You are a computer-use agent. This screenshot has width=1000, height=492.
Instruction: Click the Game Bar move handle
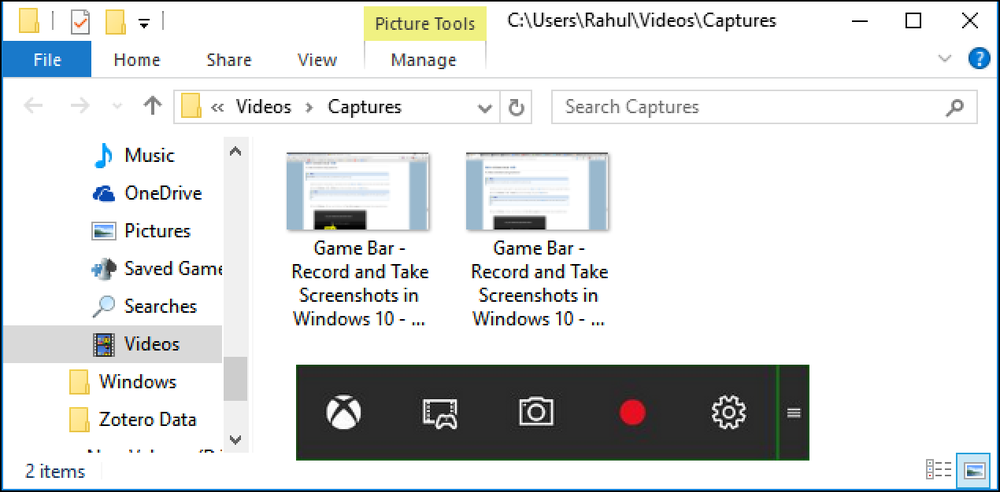click(793, 413)
